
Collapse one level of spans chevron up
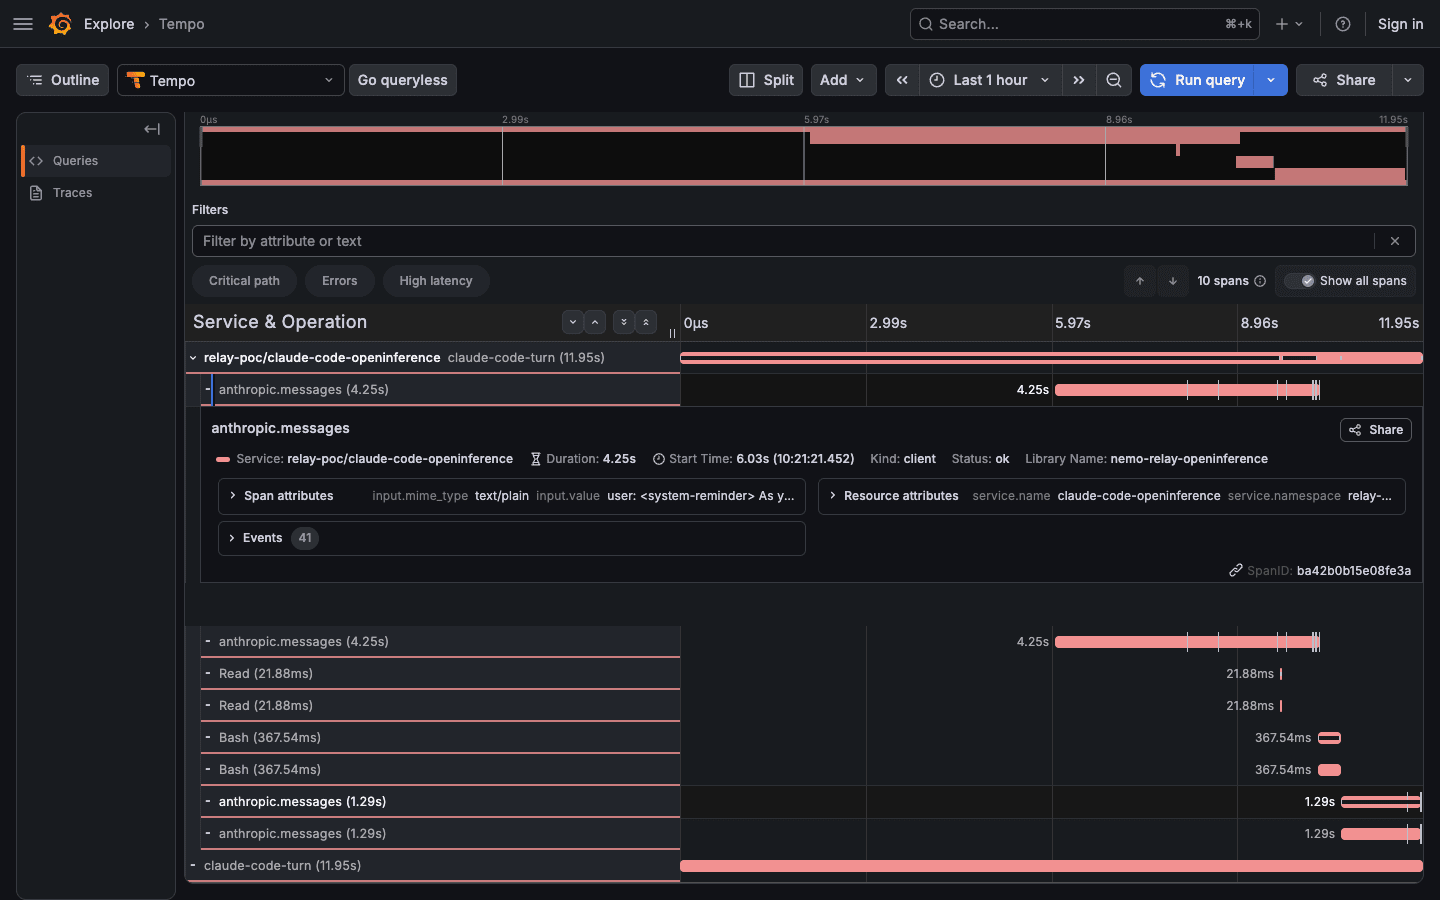pos(595,322)
